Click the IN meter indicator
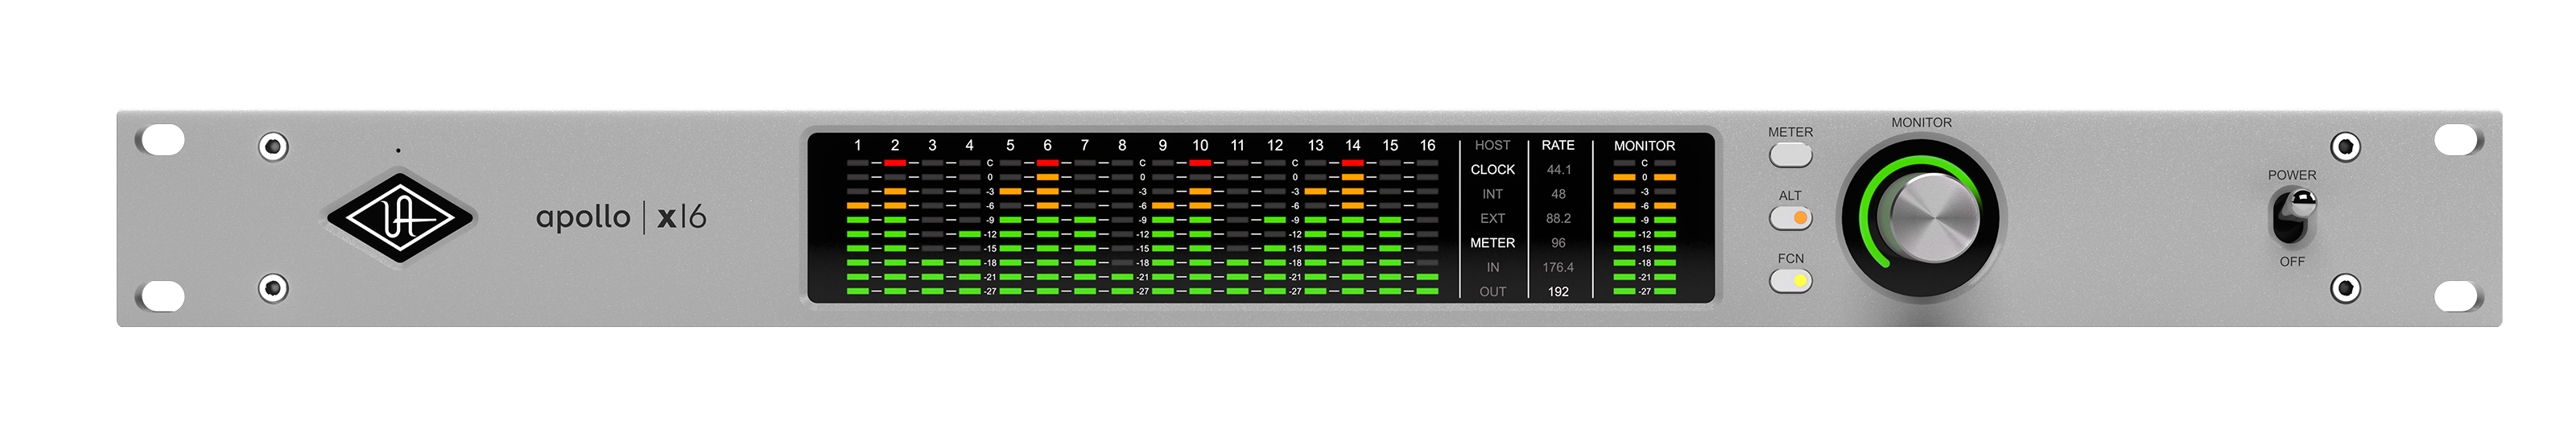Viewport: 2576px width, 421px height. (1492, 267)
